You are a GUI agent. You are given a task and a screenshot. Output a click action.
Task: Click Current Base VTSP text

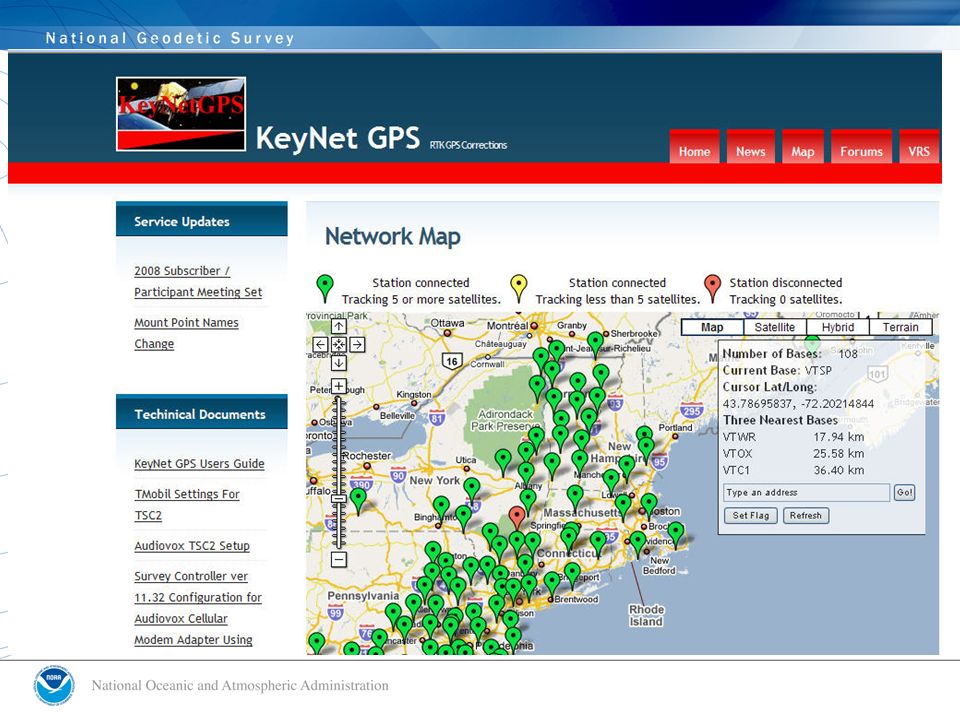777,370
